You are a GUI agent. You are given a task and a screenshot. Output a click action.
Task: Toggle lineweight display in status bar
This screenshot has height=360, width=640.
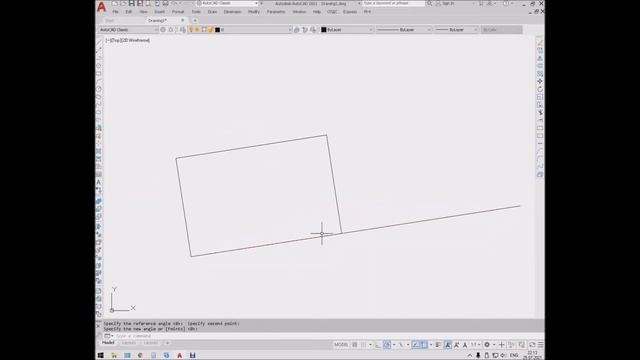tap(438, 345)
